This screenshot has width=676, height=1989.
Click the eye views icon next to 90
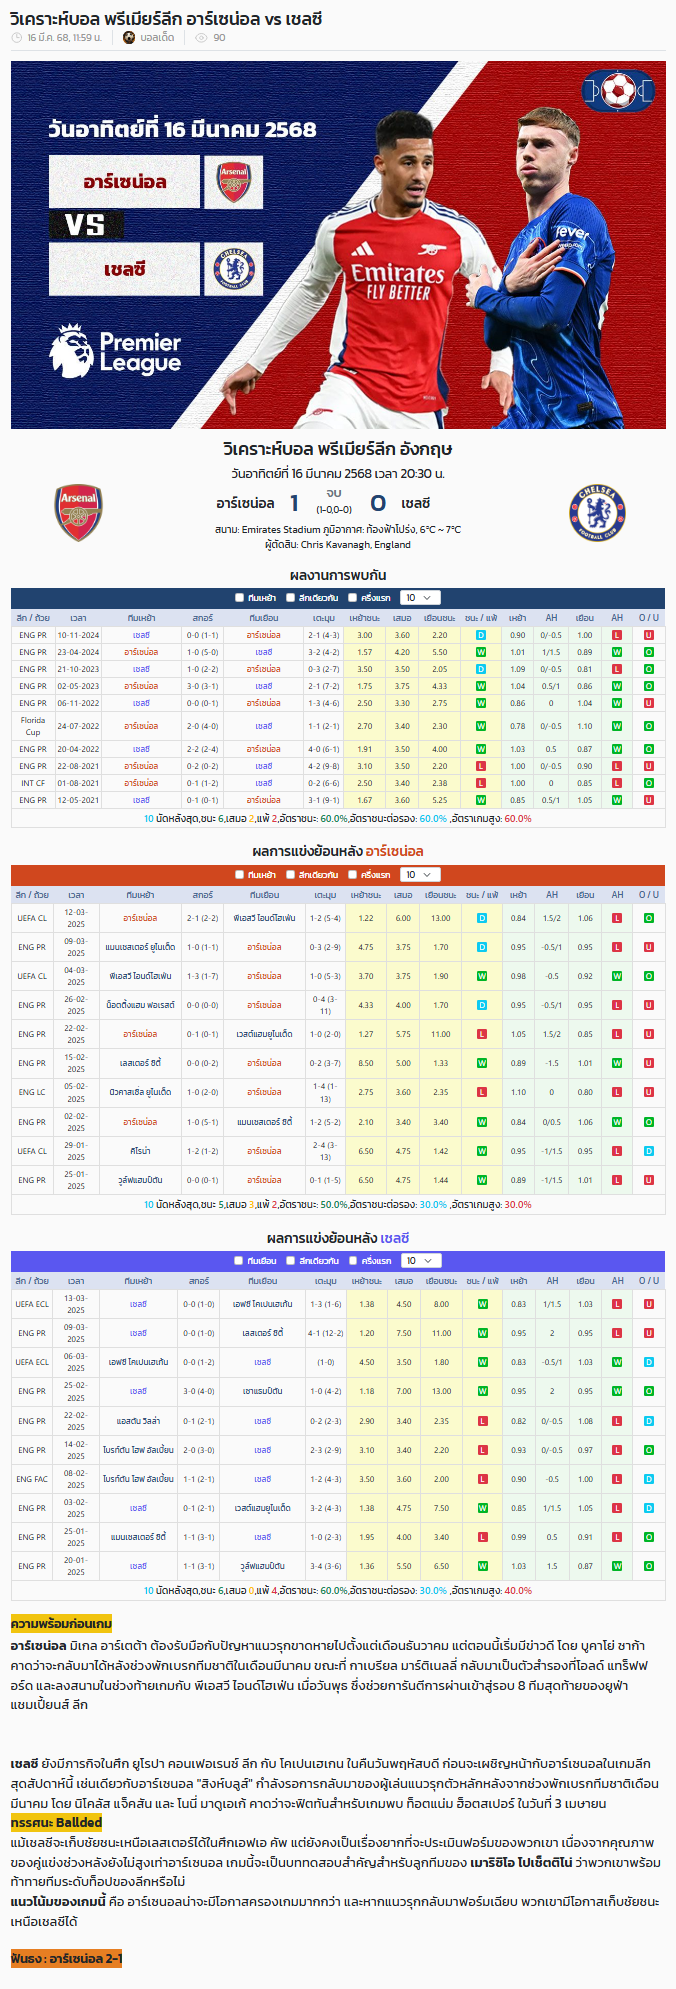pos(201,38)
